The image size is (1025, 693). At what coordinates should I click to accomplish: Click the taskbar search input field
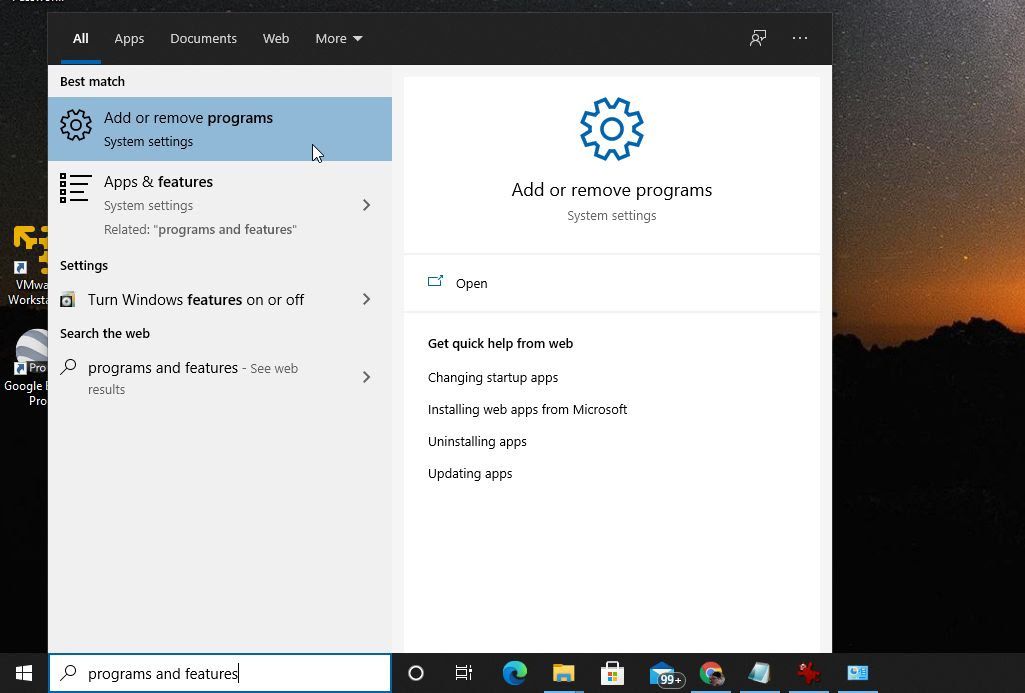(x=220, y=673)
